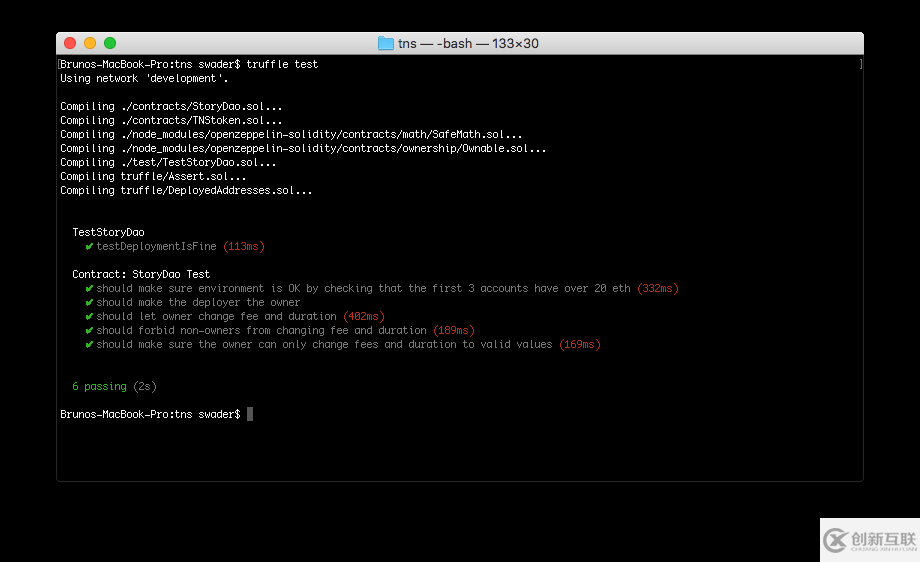Image resolution: width=920 pixels, height=562 pixels.
Task: Click 'Compiling truffle/Assert.sol...' line
Action: [x=153, y=177]
